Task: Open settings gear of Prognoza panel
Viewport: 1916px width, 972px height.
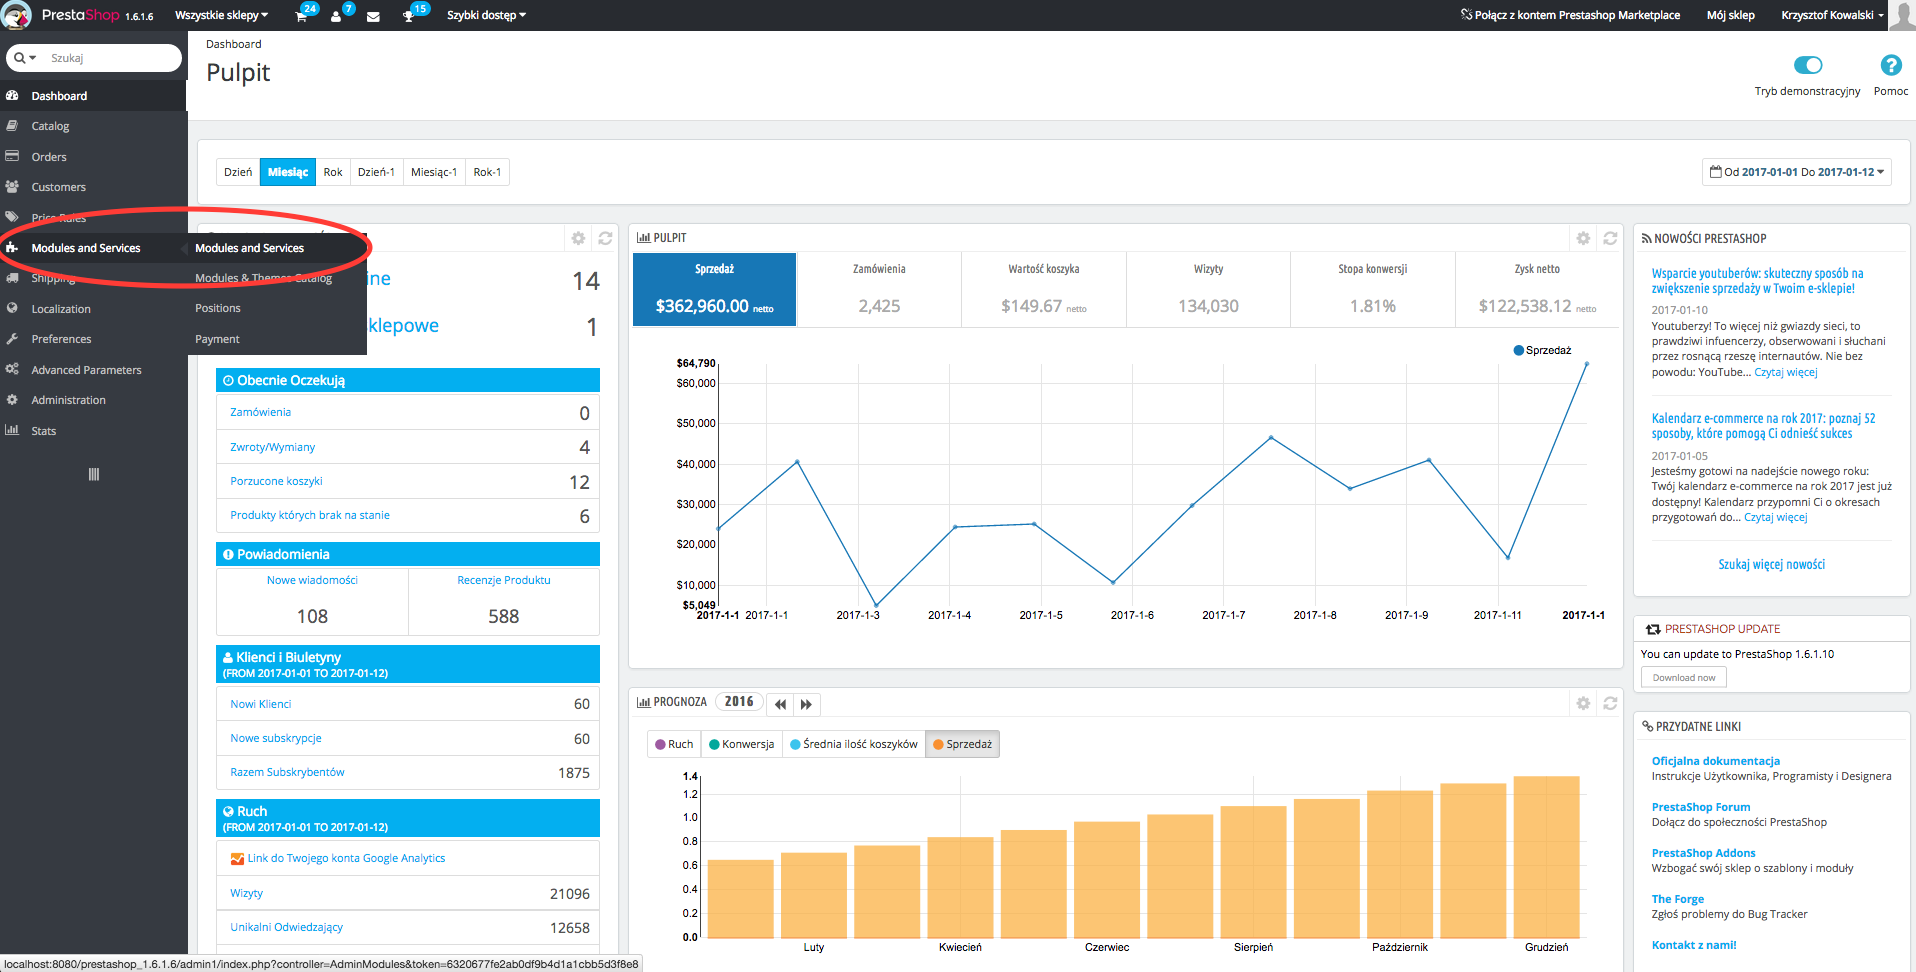Action: [x=1583, y=703]
